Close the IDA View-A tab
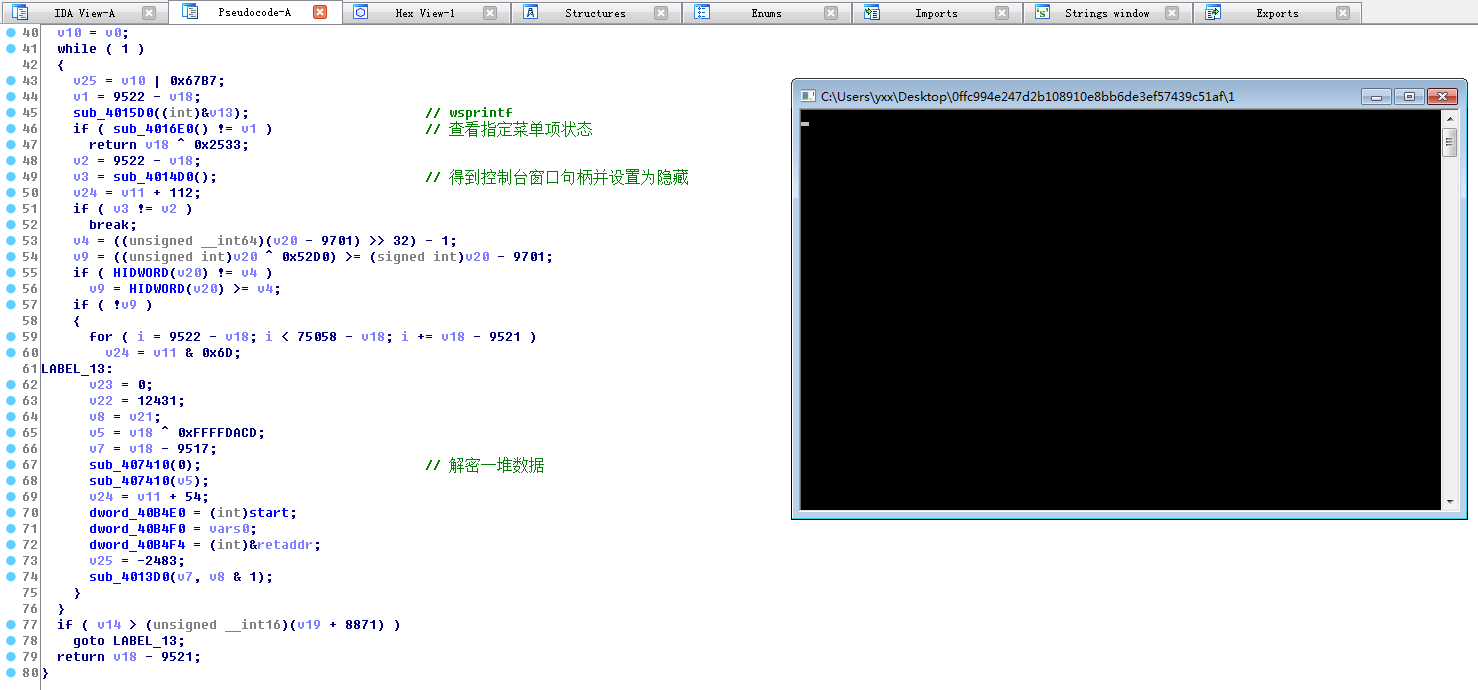The image size is (1478, 690). click(149, 13)
